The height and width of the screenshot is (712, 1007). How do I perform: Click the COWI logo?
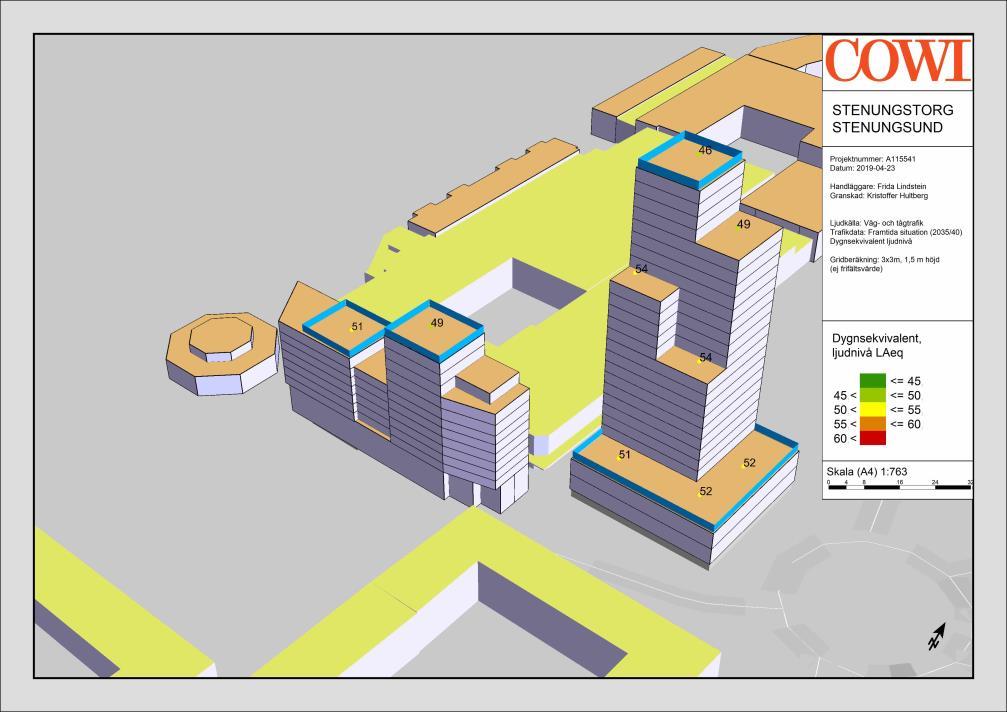click(898, 60)
